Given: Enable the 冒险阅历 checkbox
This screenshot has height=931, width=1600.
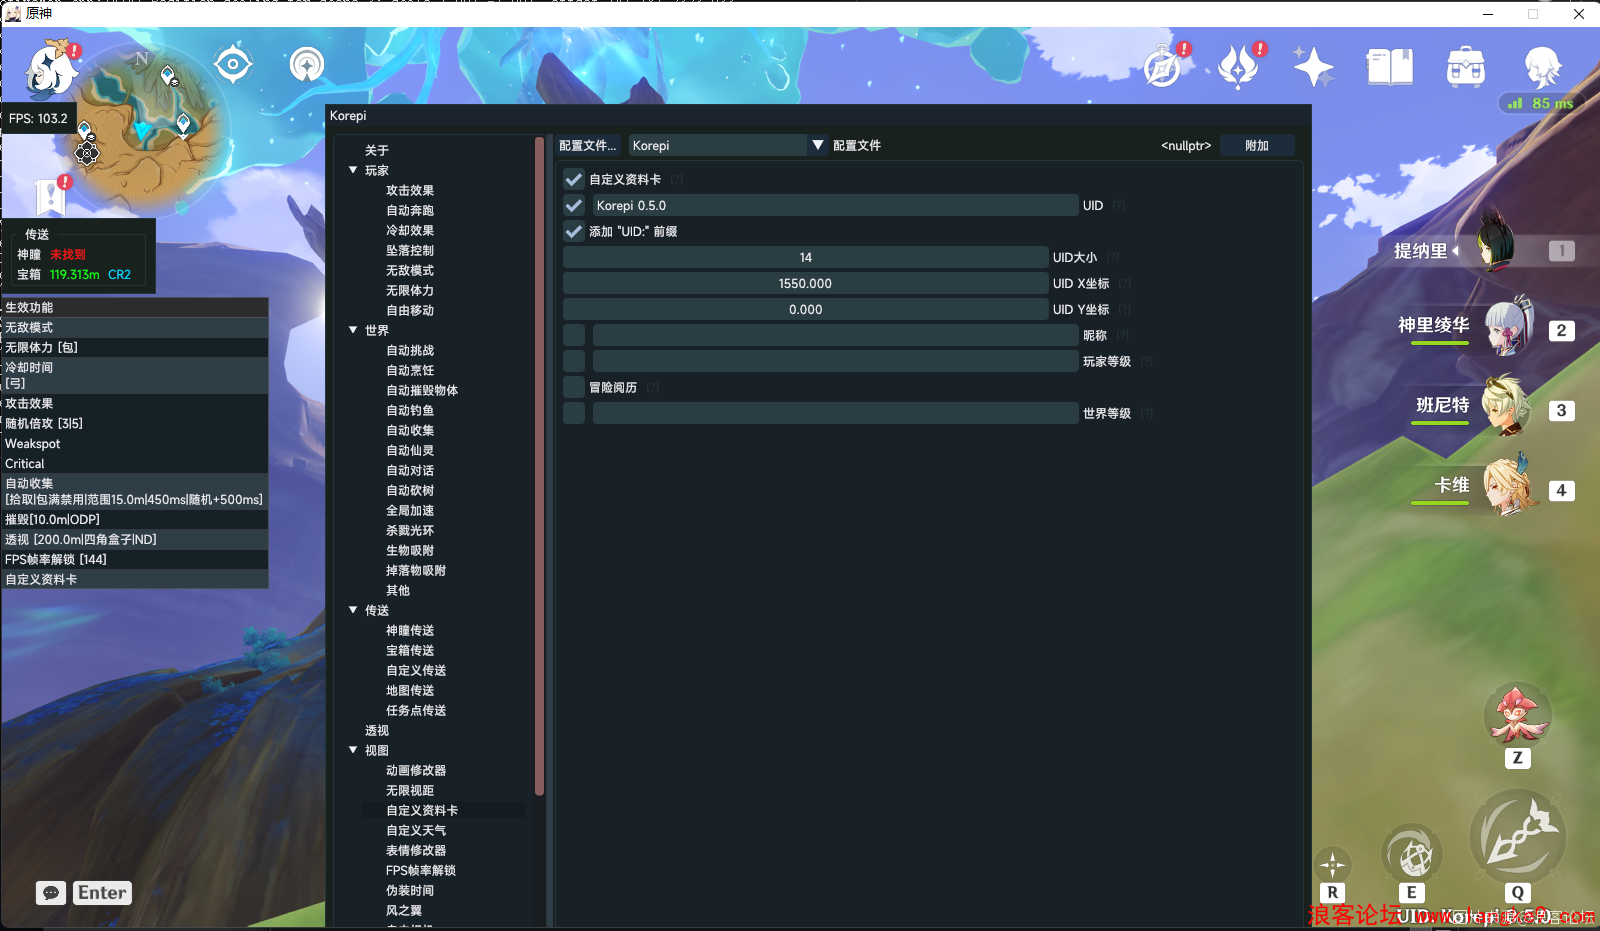Looking at the screenshot, I should click(x=574, y=387).
